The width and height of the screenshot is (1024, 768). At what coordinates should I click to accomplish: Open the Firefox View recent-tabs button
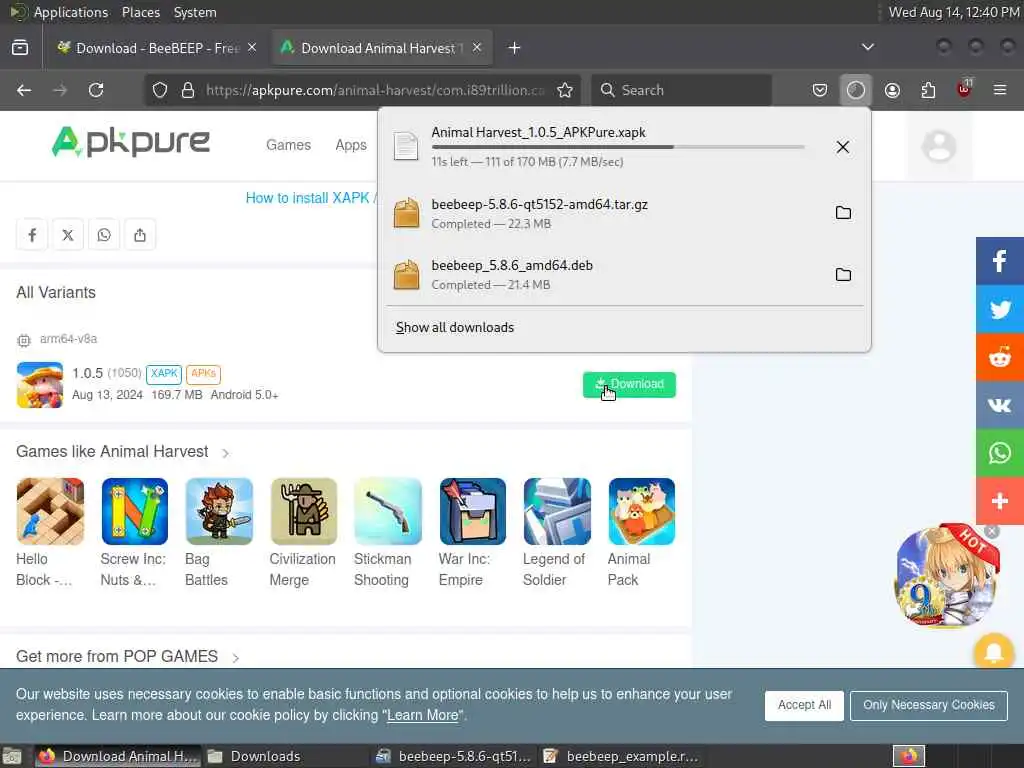click(x=20, y=48)
